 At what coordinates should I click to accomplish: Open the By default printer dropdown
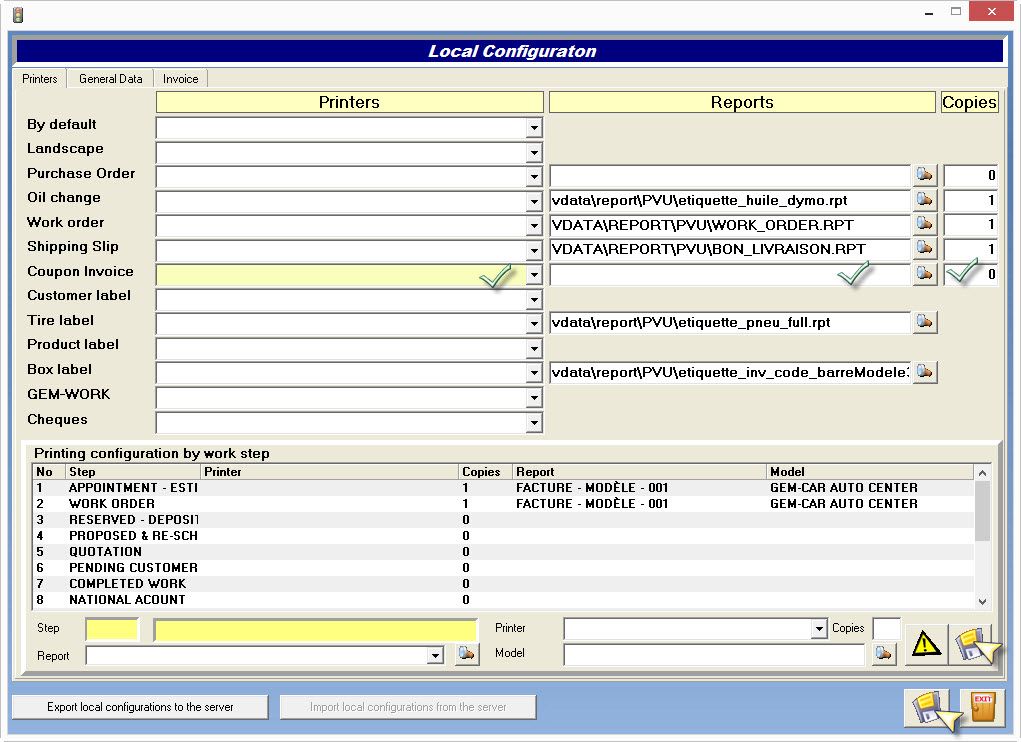(x=534, y=128)
